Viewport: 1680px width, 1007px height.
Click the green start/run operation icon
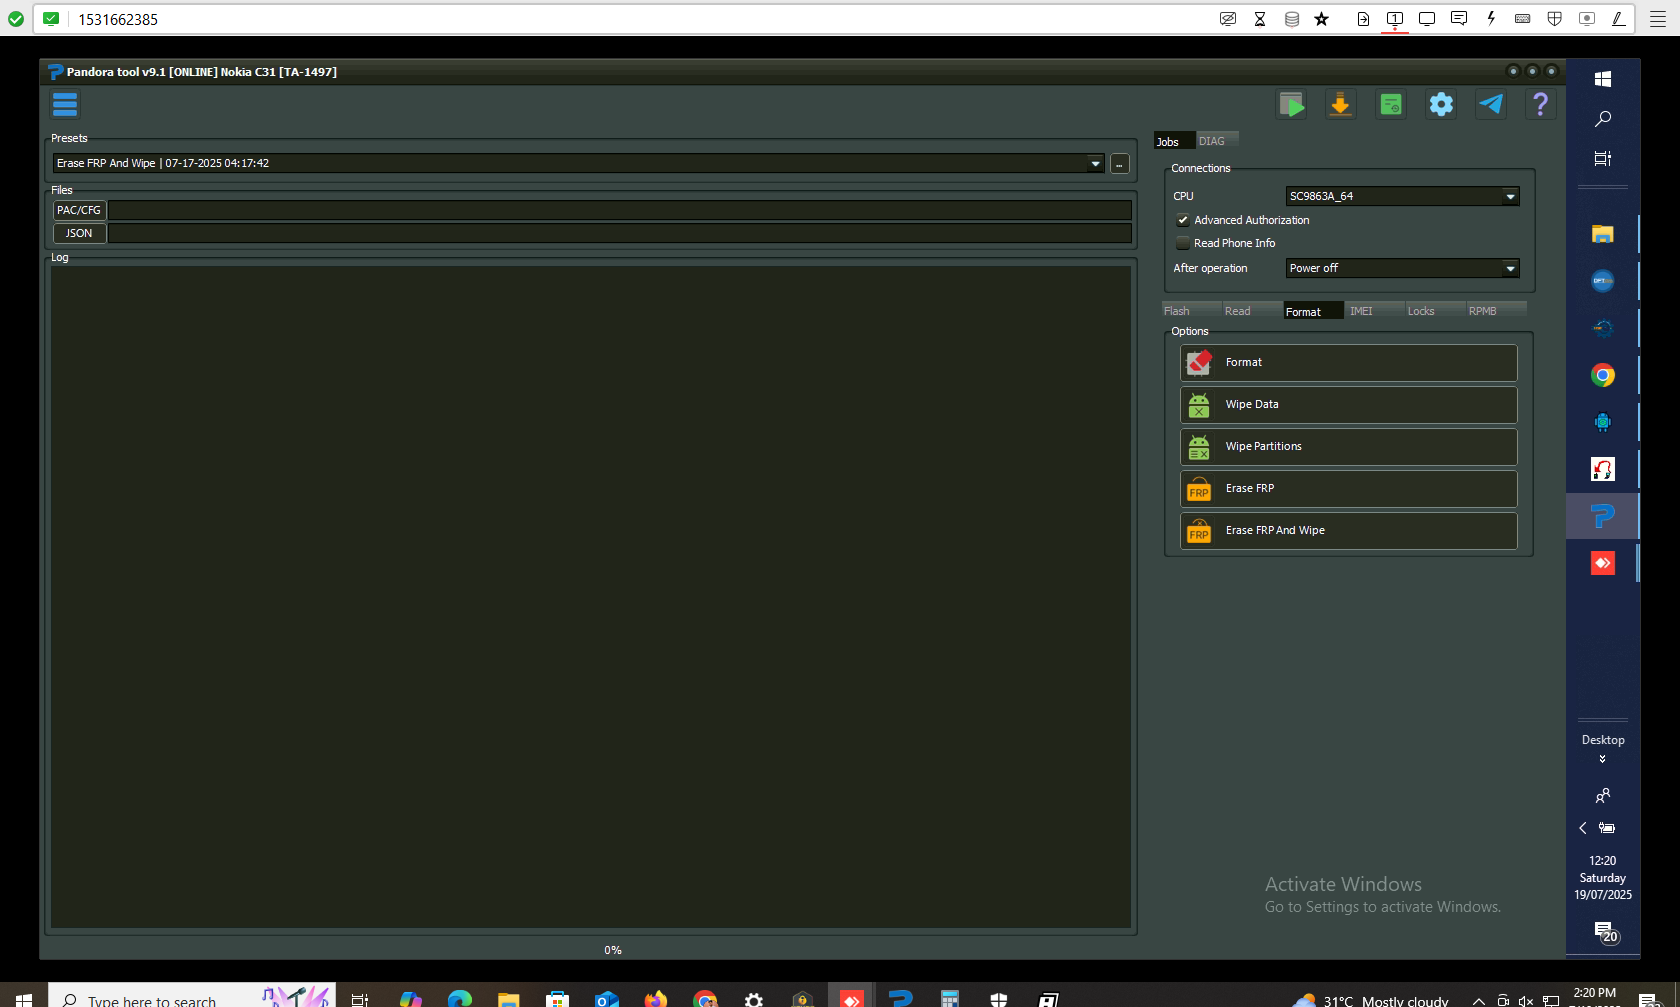[1291, 104]
